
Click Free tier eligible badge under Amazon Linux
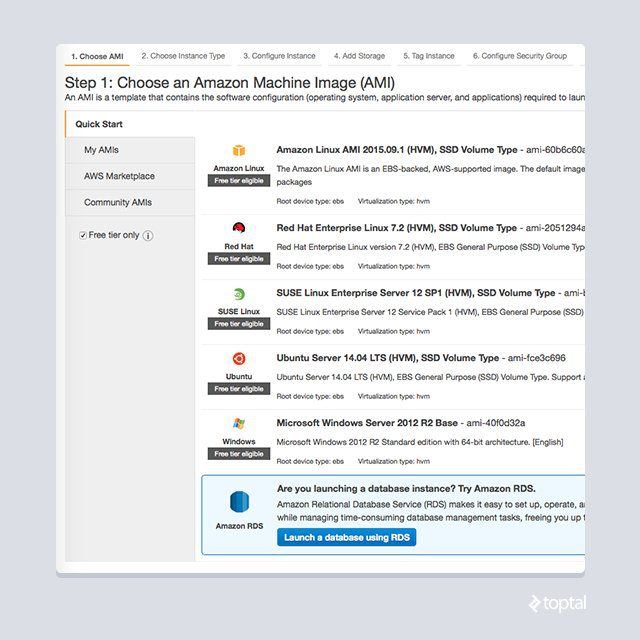[239, 181]
